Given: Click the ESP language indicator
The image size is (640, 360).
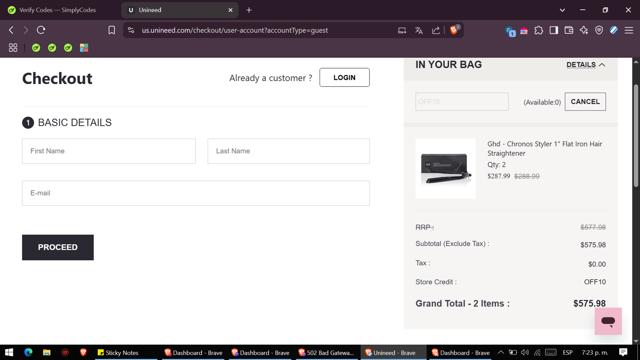Looking at the screenshot, I should point(568,352).
